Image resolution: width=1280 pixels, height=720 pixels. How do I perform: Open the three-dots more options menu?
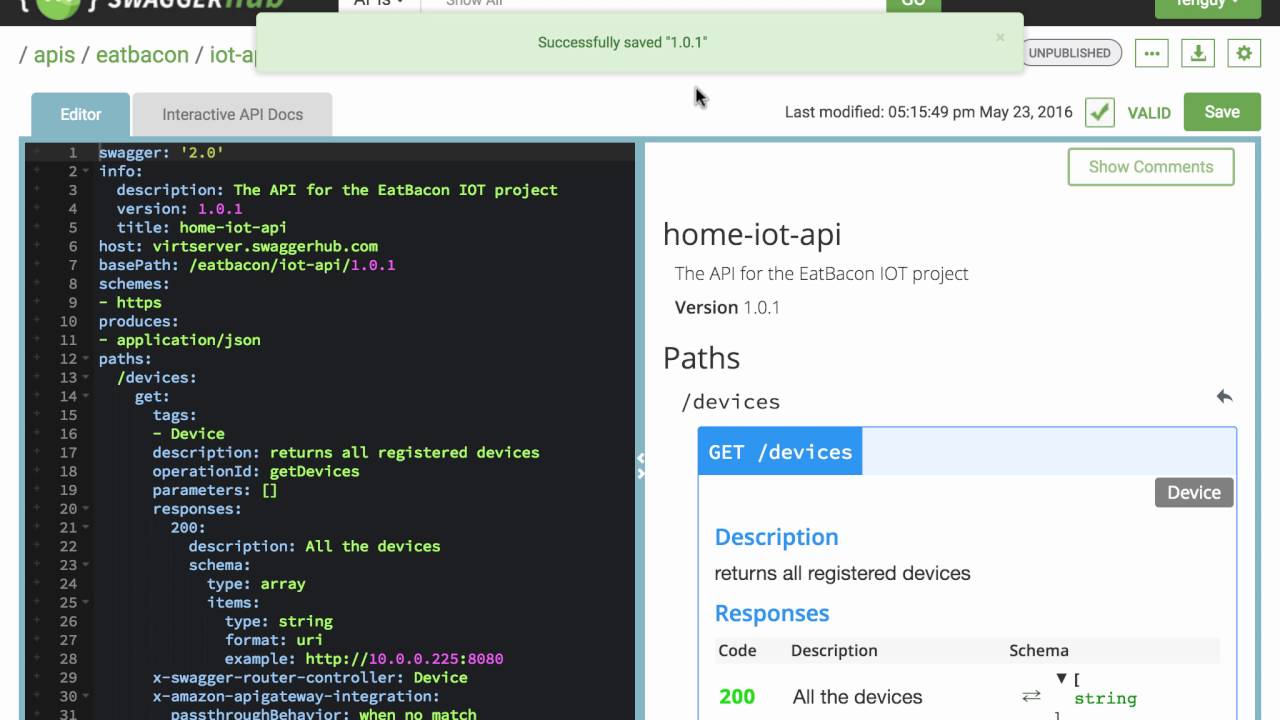(x=1152, y=53)
